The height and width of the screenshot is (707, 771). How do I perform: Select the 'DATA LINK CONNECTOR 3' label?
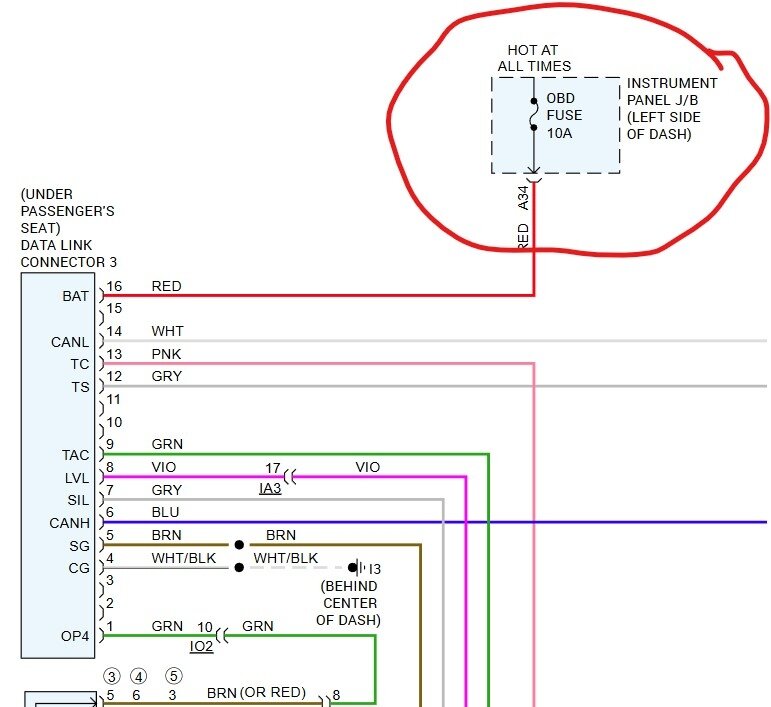tap(69, 254)
